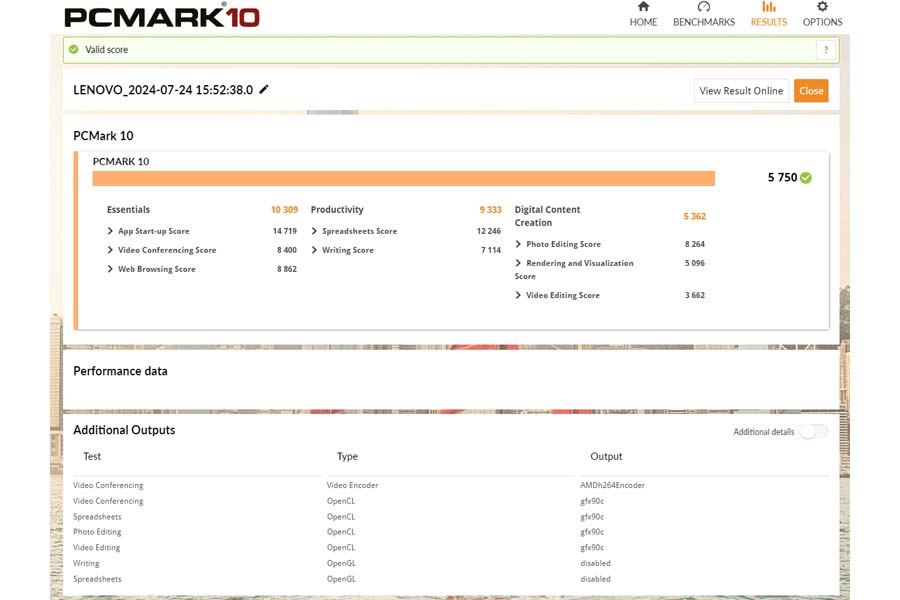Expand the App Start-up Score row
The height and width of the screenshot is (600, 900).
[x=110, y=231]
